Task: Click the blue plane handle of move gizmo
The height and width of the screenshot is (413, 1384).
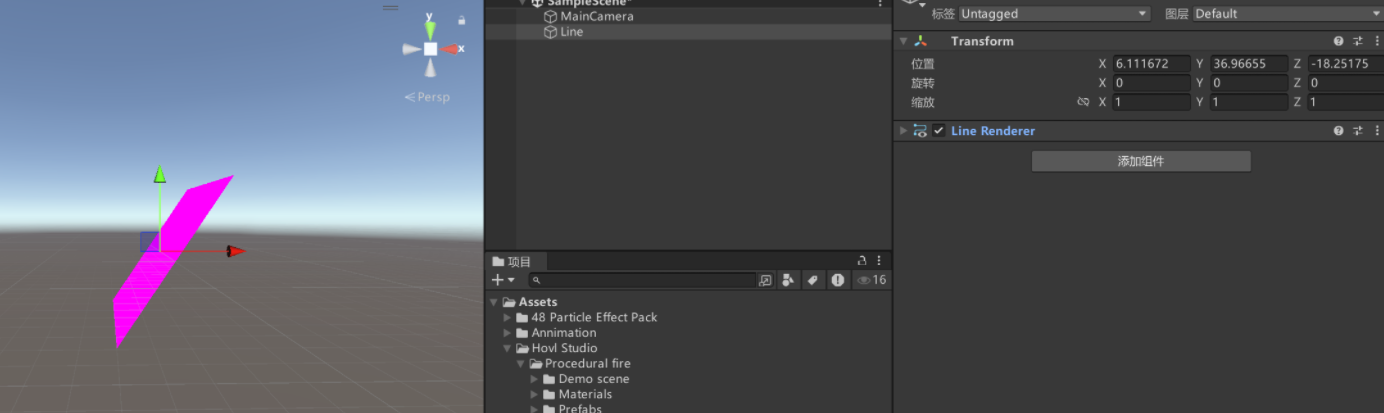Action: (x=149, y=241)
